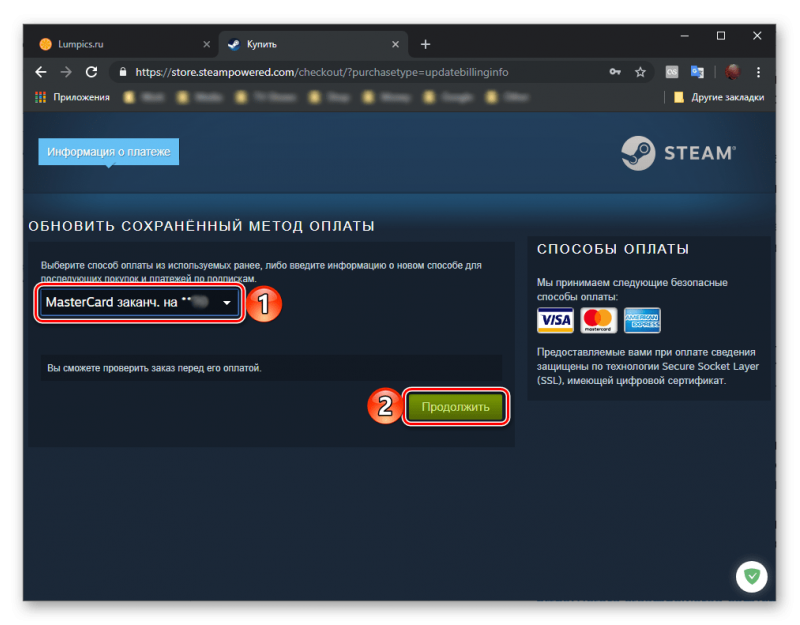Go back with the browser back arrow
800x625 pixels.
41,72
